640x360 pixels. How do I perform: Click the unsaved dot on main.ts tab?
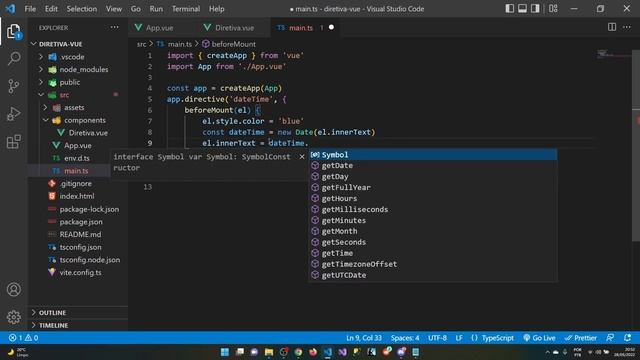click(331, 27)
